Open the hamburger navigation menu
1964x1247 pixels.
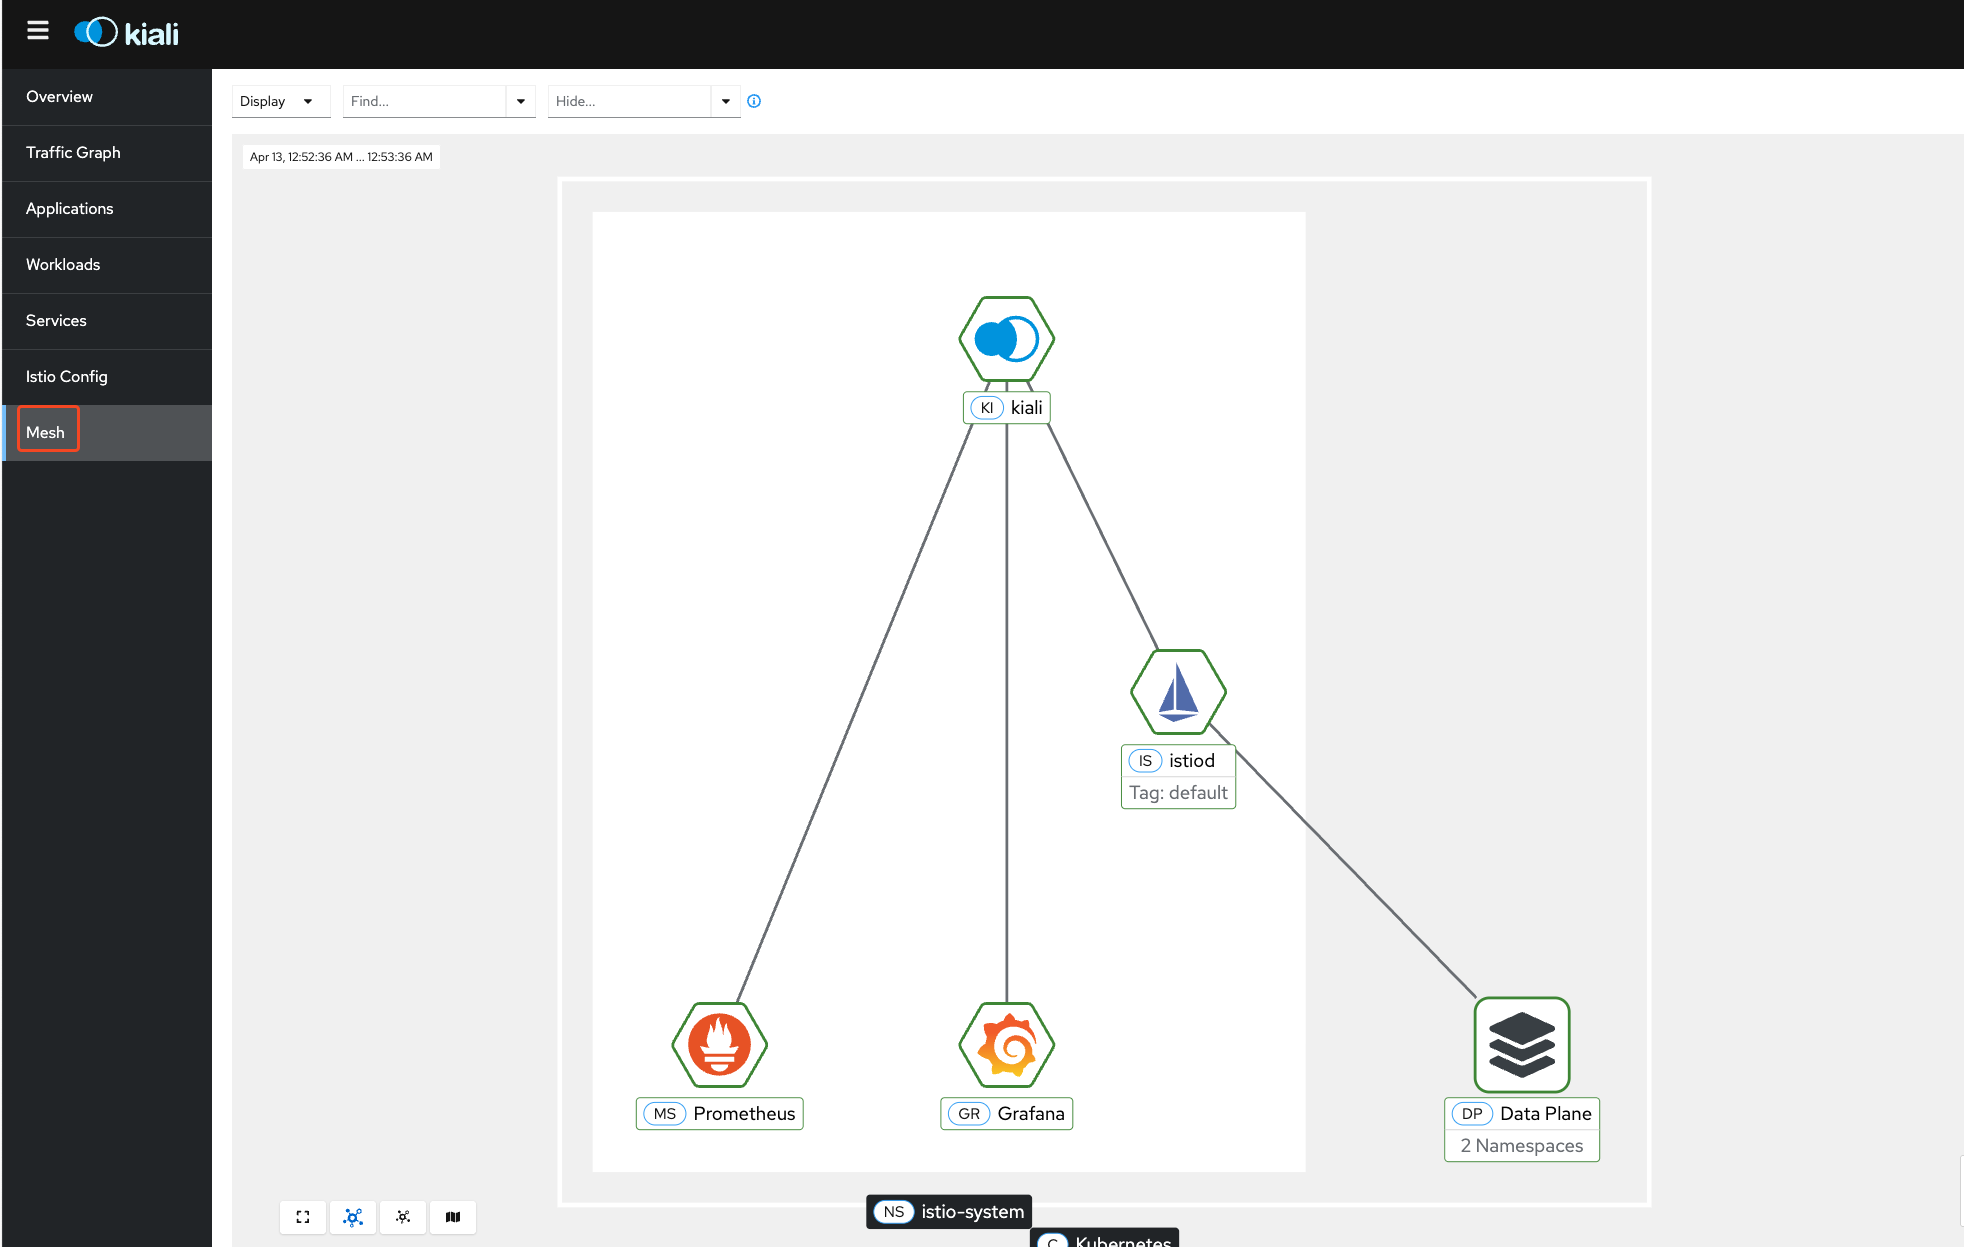click(x=38, y=31)
